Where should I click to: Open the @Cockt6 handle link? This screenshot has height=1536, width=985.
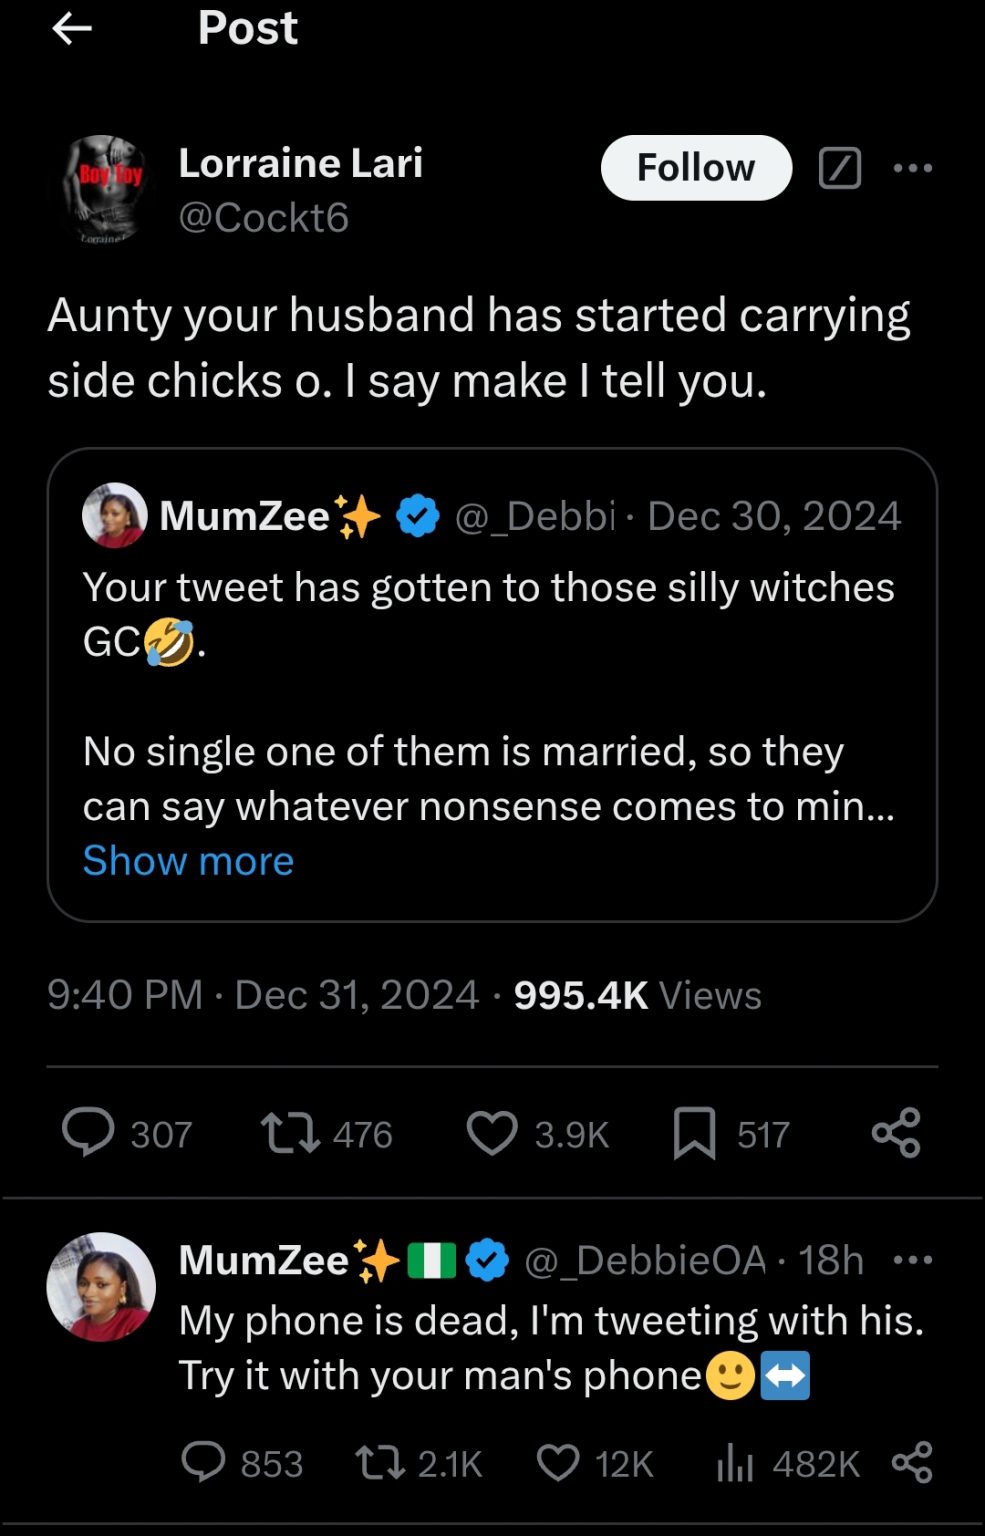tap(264, 218)
